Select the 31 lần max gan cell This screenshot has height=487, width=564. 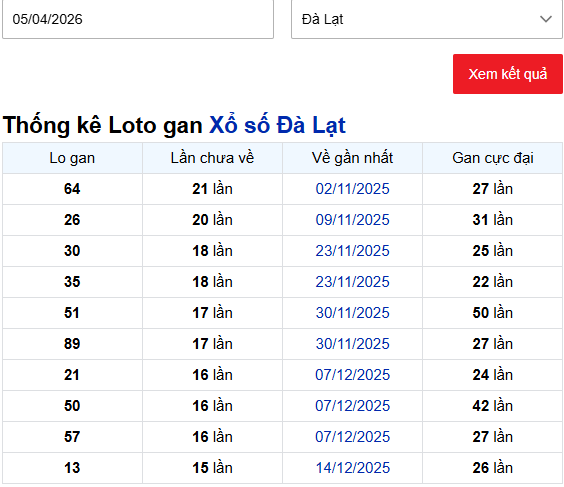493,220
